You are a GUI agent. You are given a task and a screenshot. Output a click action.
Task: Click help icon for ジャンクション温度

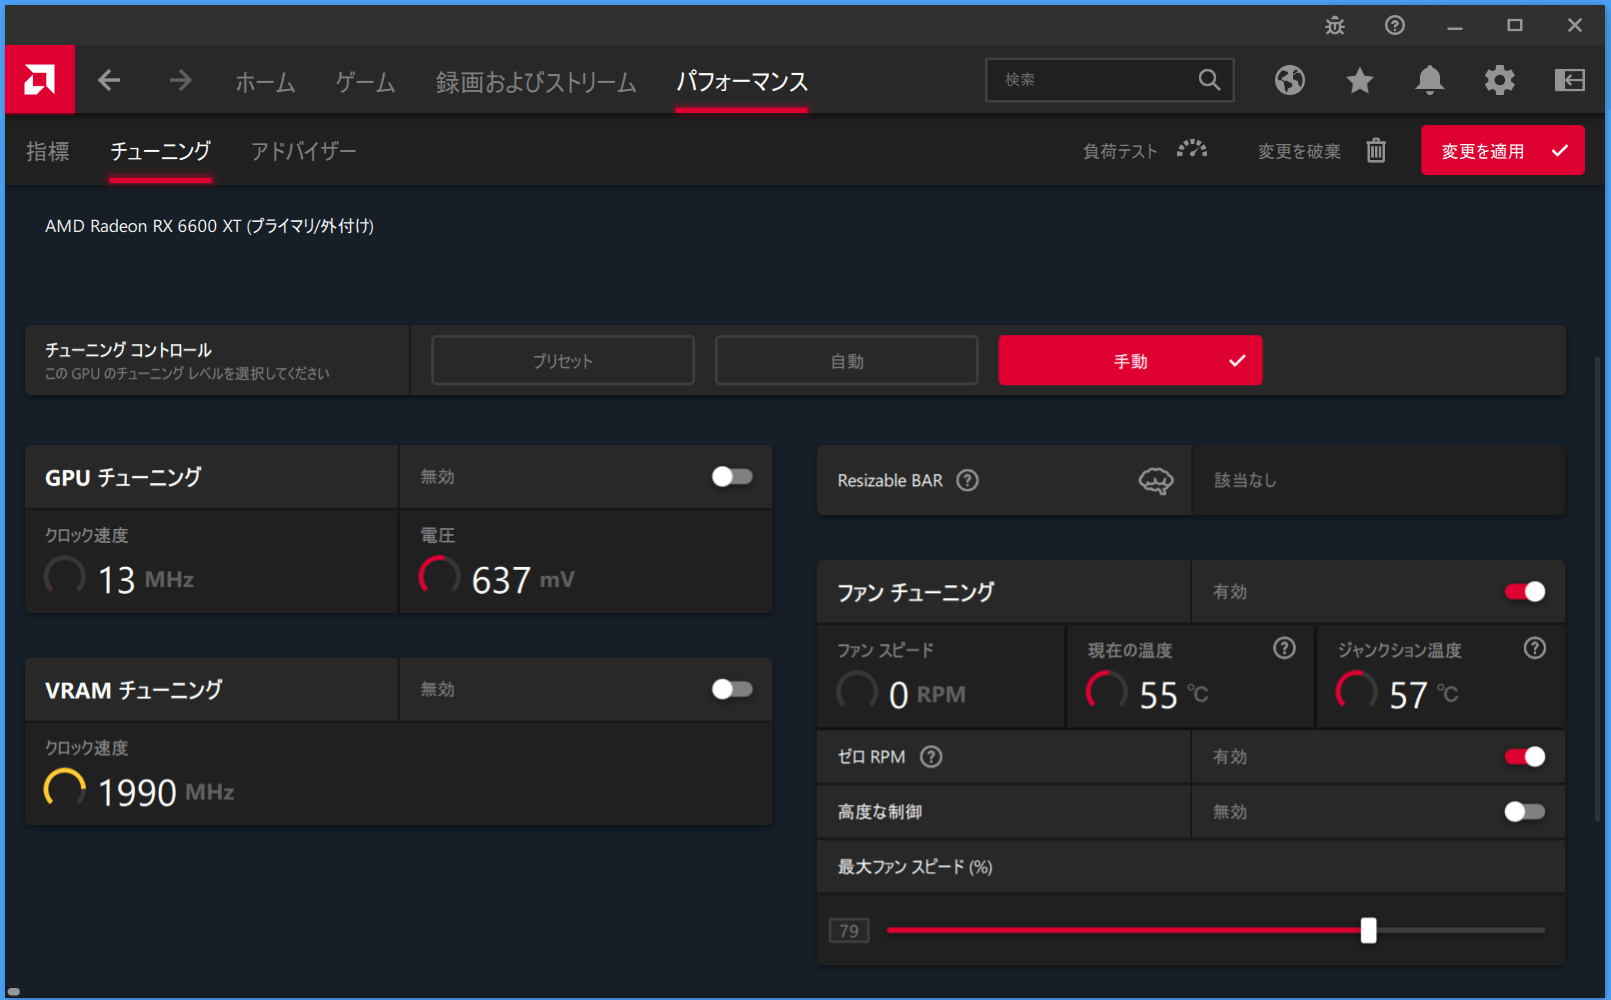coord(1535,648)
